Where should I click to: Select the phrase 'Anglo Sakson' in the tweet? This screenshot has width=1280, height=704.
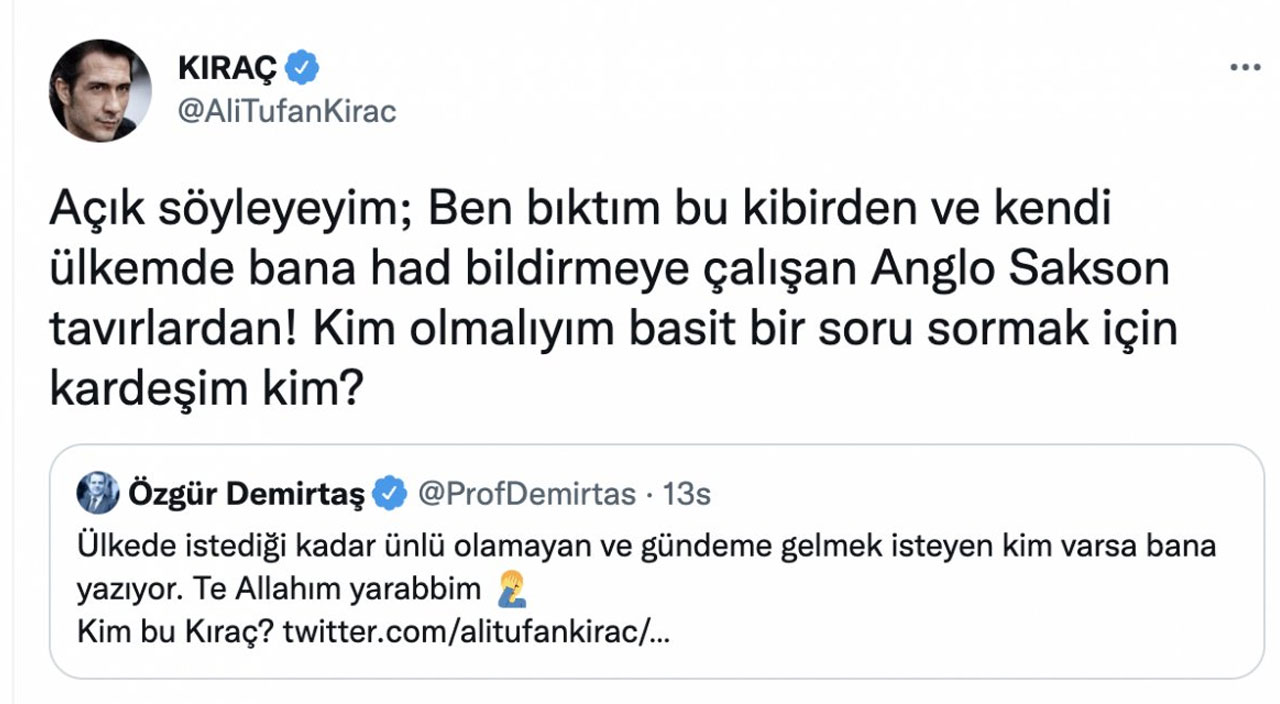1020,264
